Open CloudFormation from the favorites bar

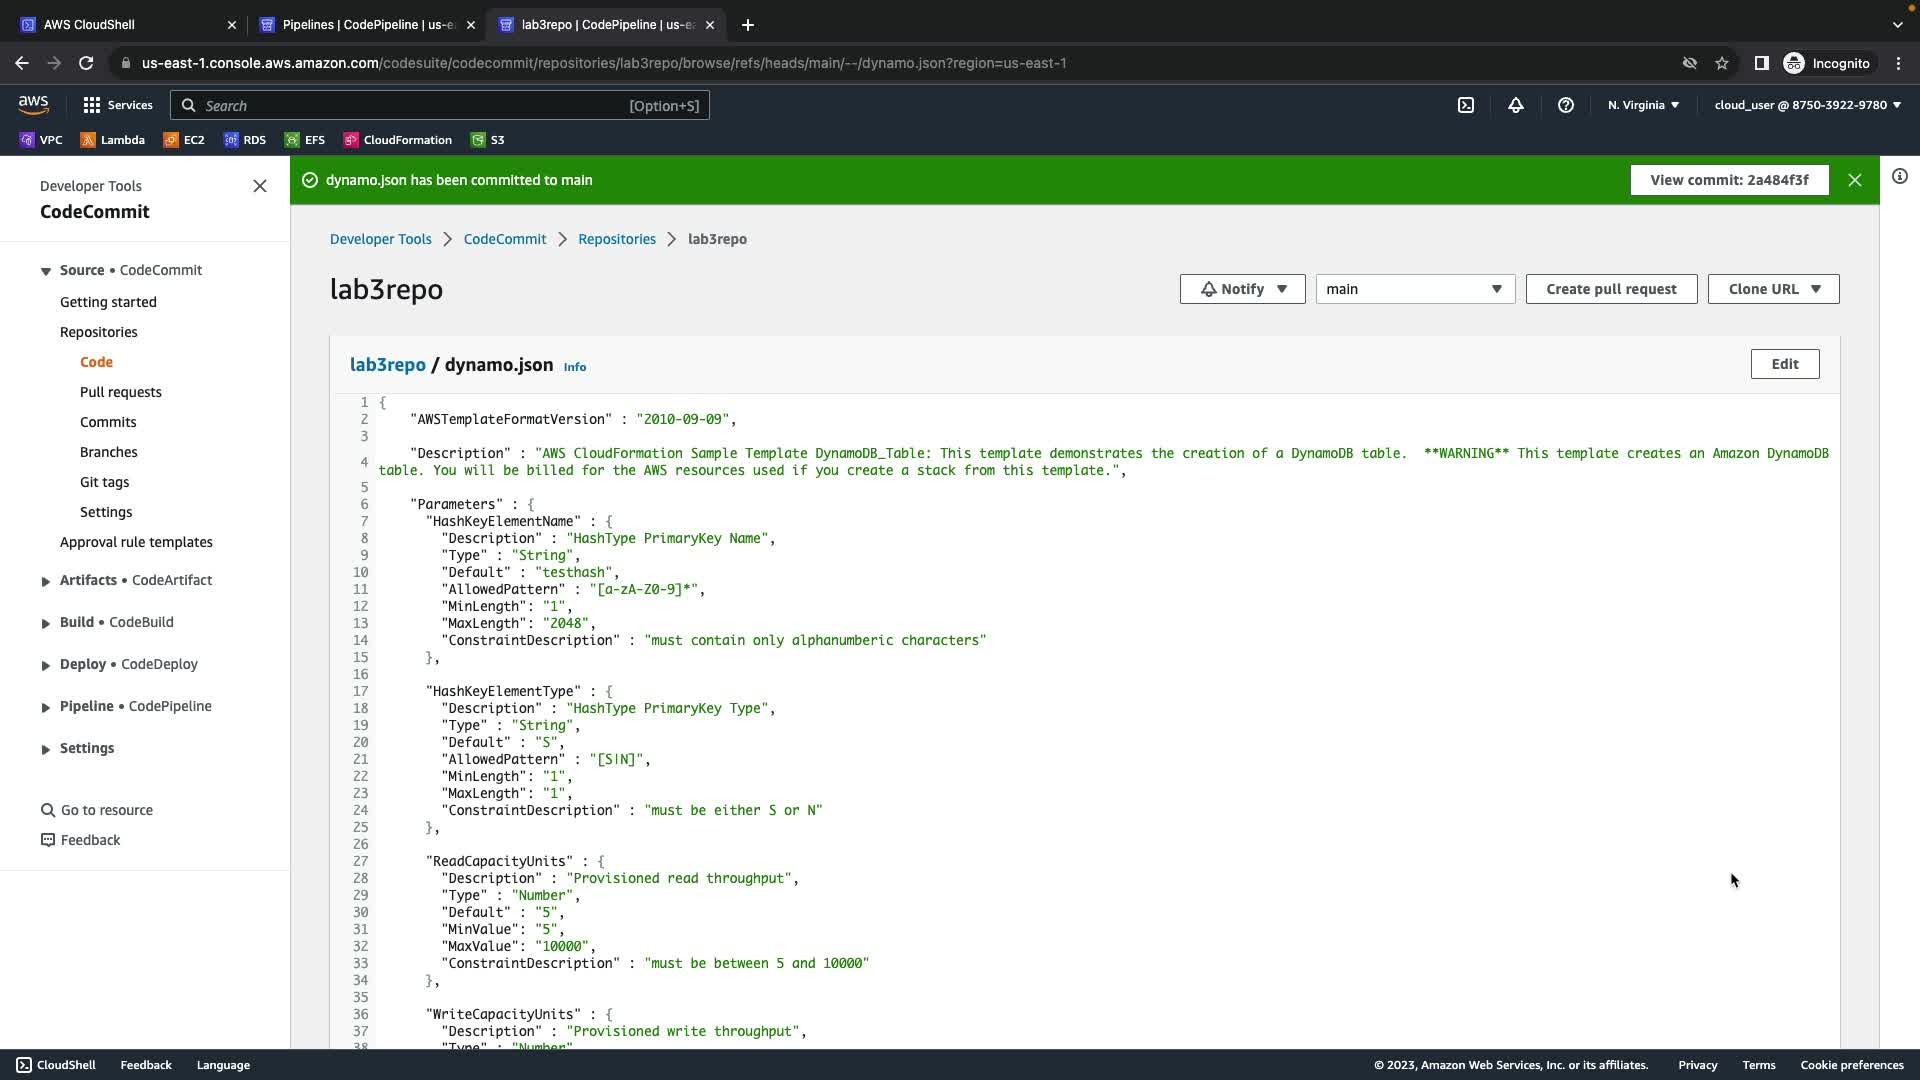click(x=397, y=140)
